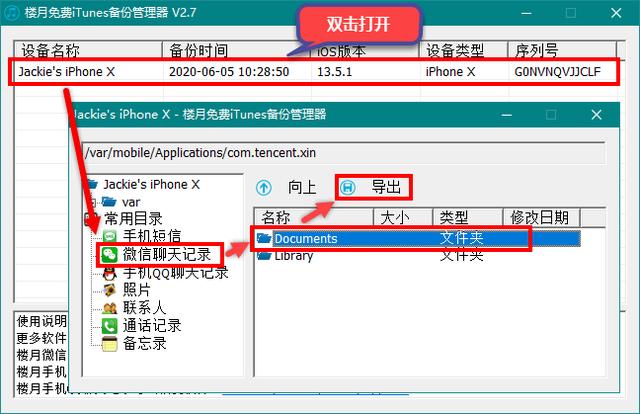Click the 设备类型 column header
The height and width of the screenshot is (414, 640).
pyautogui.click(x=463, y=50)
